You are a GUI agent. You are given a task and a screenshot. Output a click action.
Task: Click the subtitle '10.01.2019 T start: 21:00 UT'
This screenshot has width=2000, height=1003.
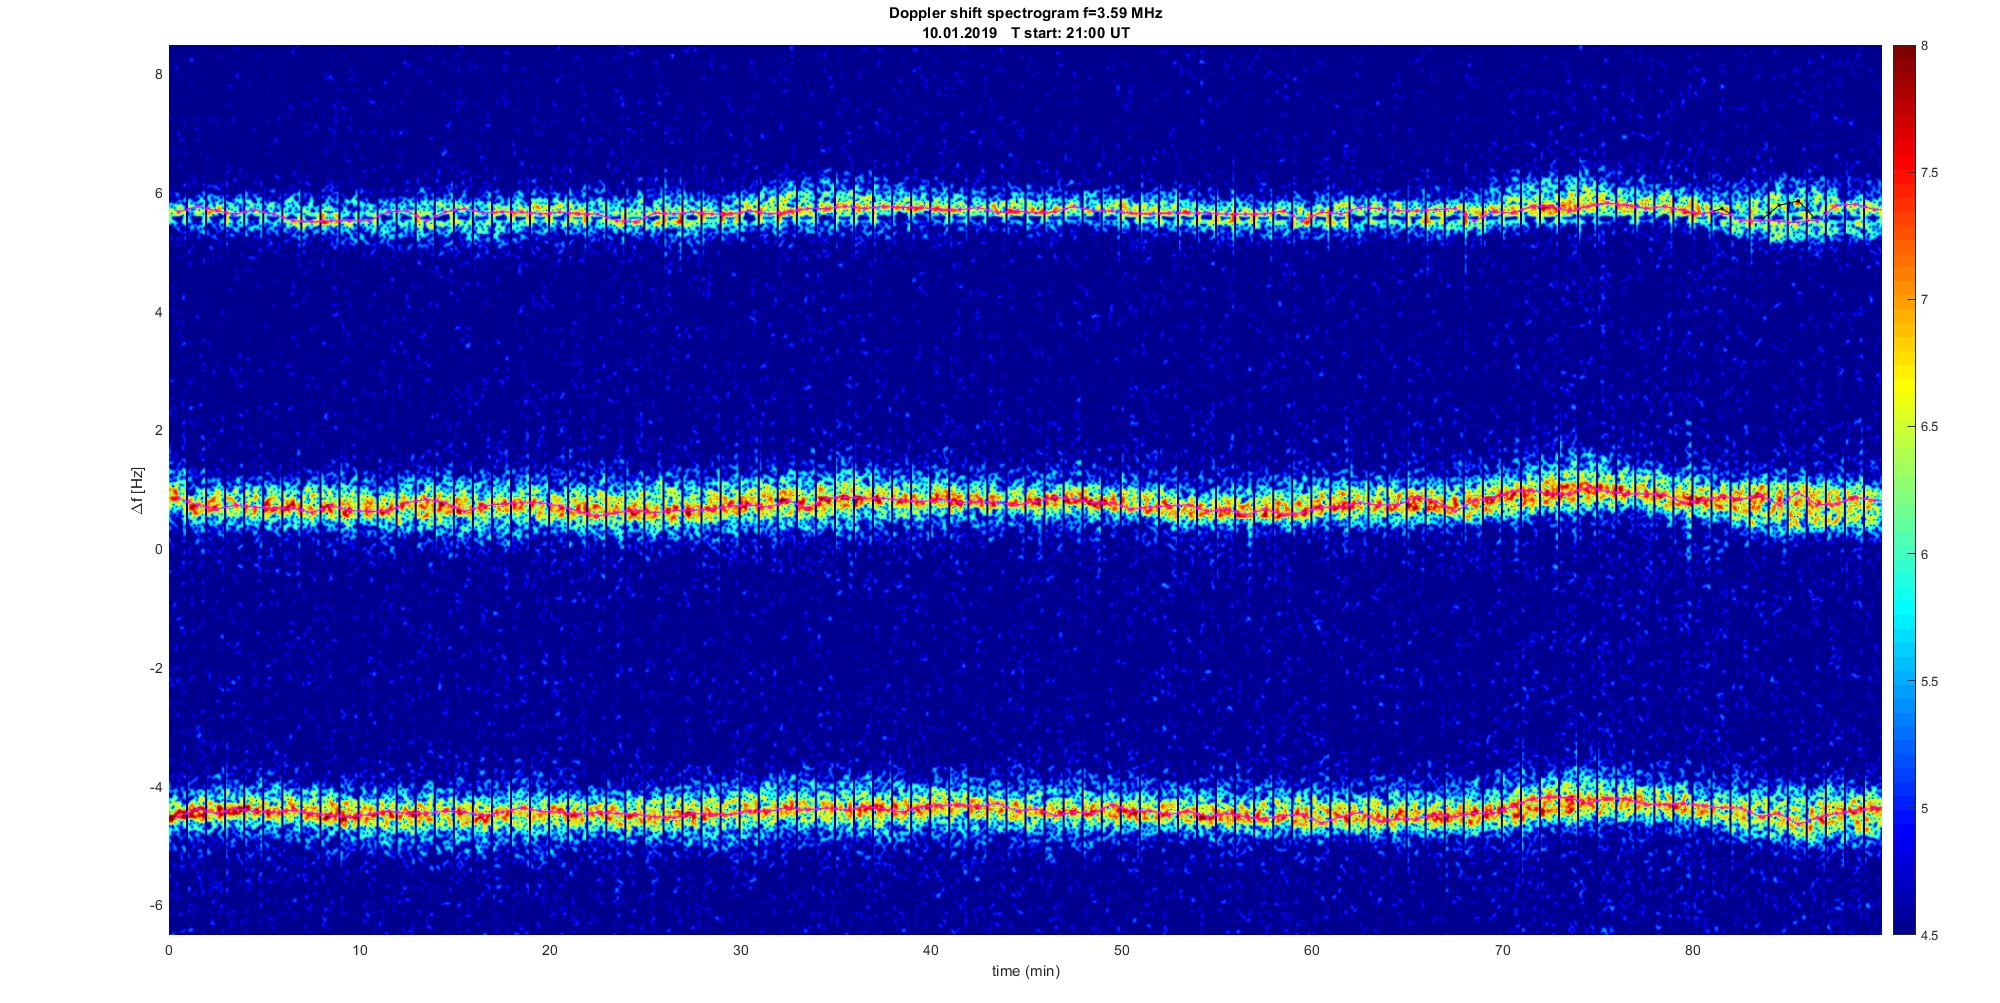pos(1026,33)
